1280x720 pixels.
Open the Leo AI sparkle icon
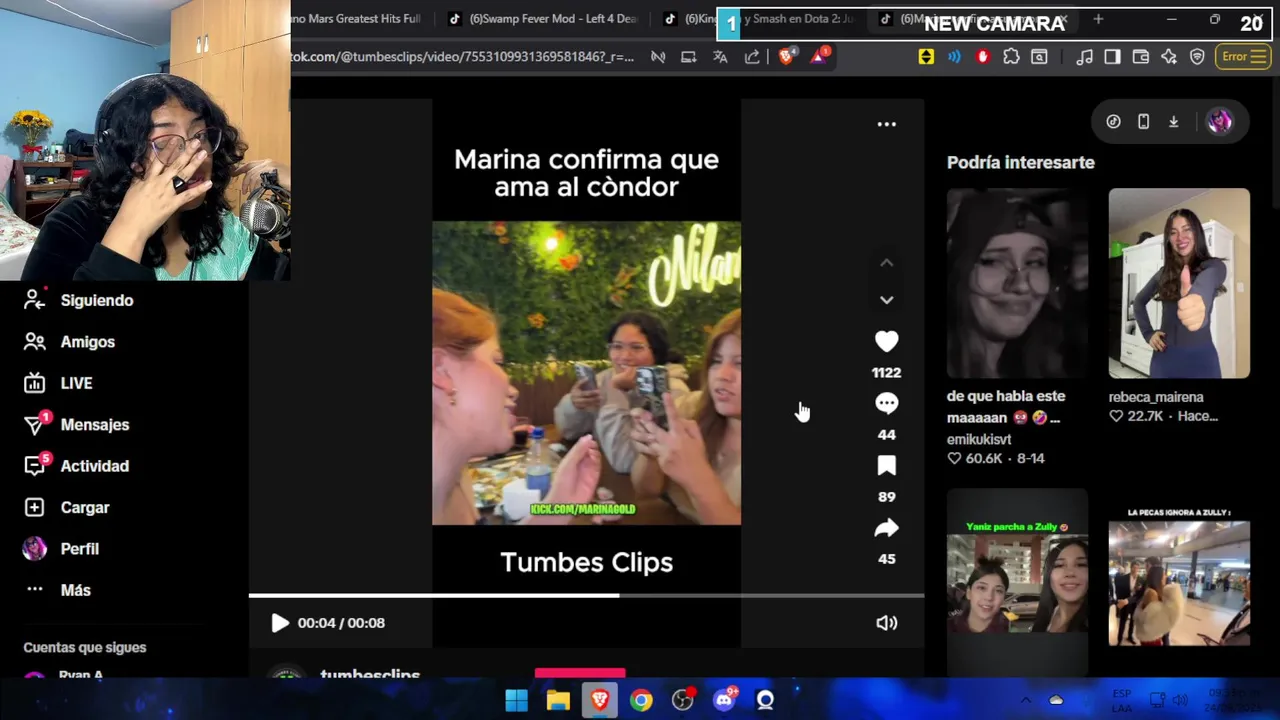coord(1168,57)
